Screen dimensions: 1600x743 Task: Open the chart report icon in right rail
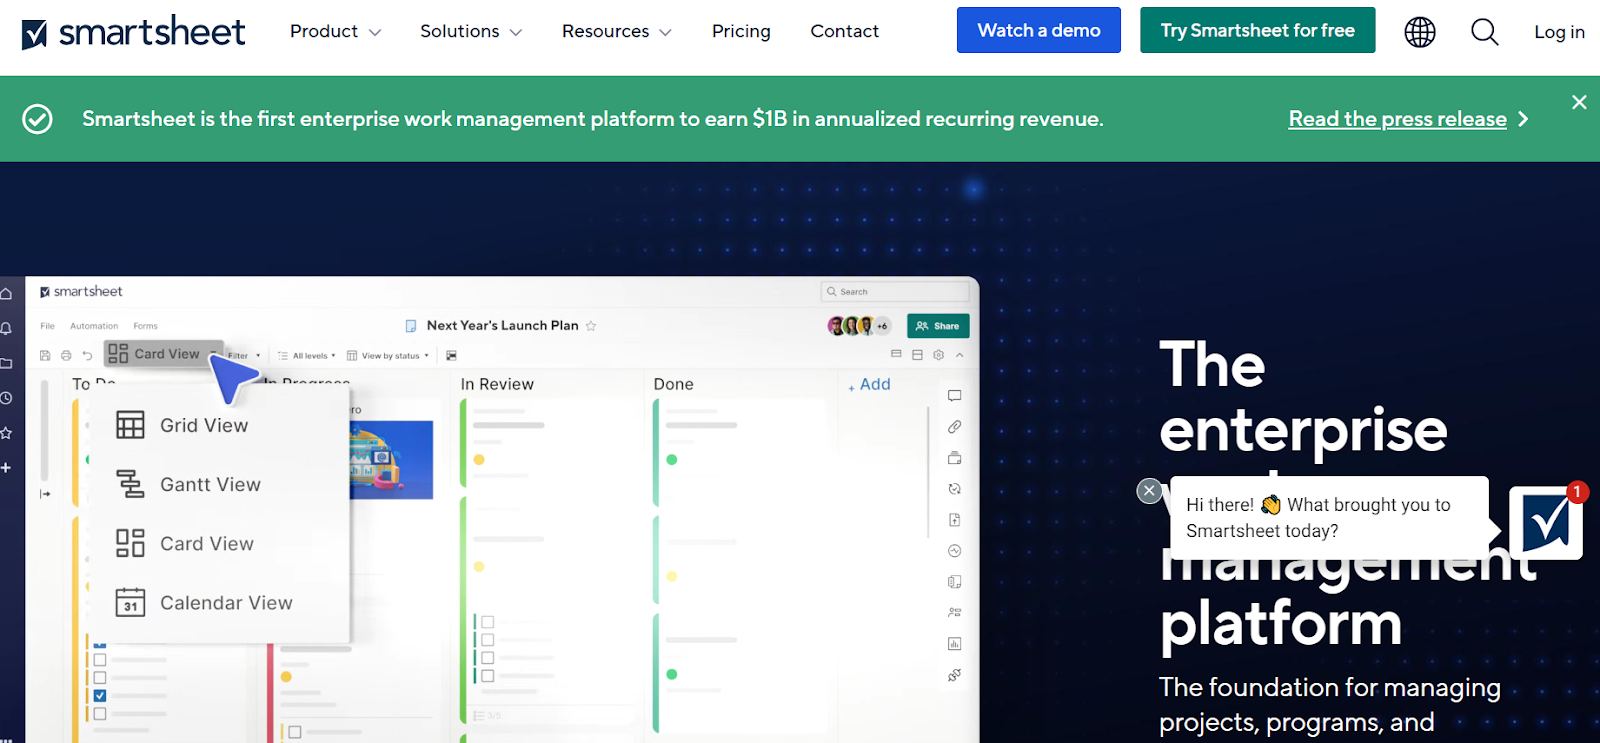(x=955, y=644)
